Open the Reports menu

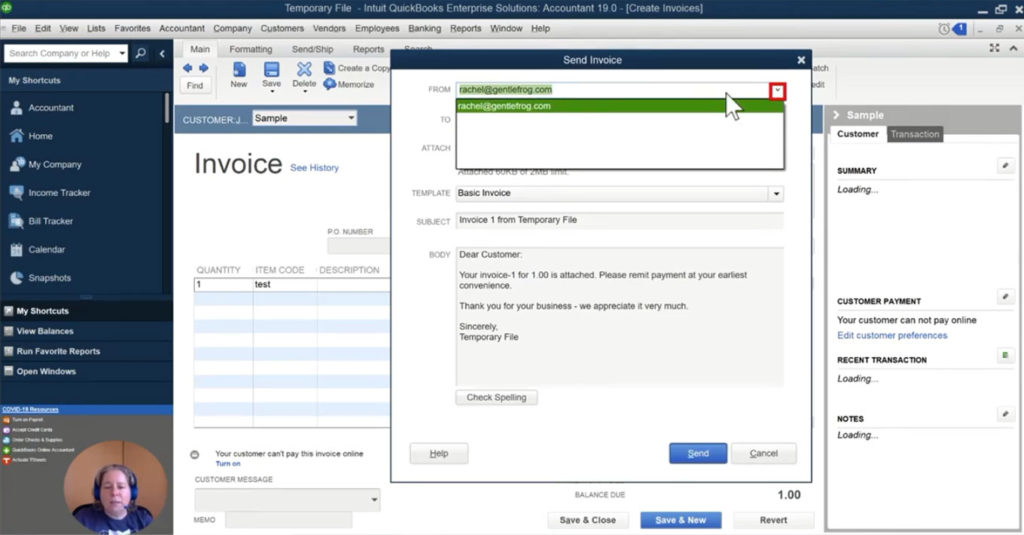coord(465,29)
